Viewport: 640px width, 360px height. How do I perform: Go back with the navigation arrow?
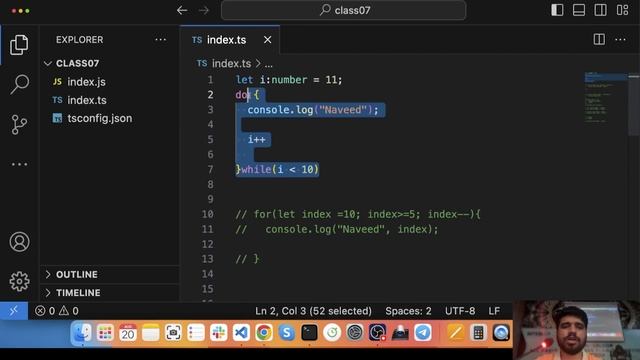tap(182, 10)
